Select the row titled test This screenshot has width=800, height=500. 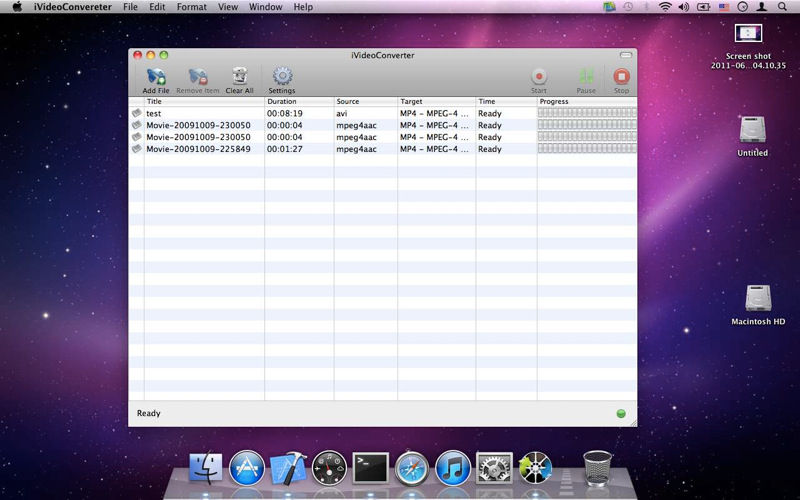click(x=383, y=113)
